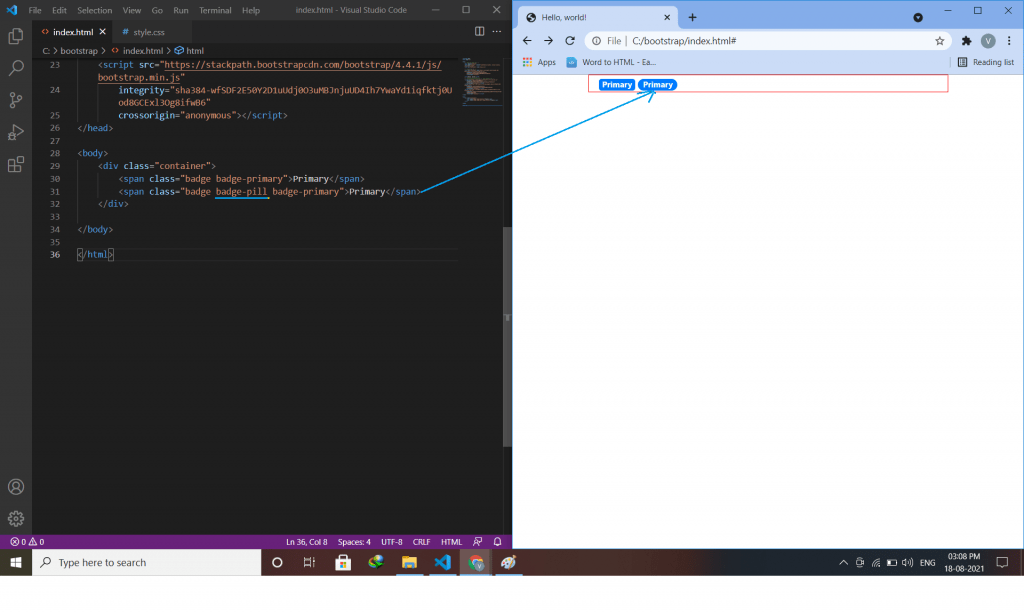Bookmark this page with the star icon
The image size is (1024, 612).
[x=940, y=40]
